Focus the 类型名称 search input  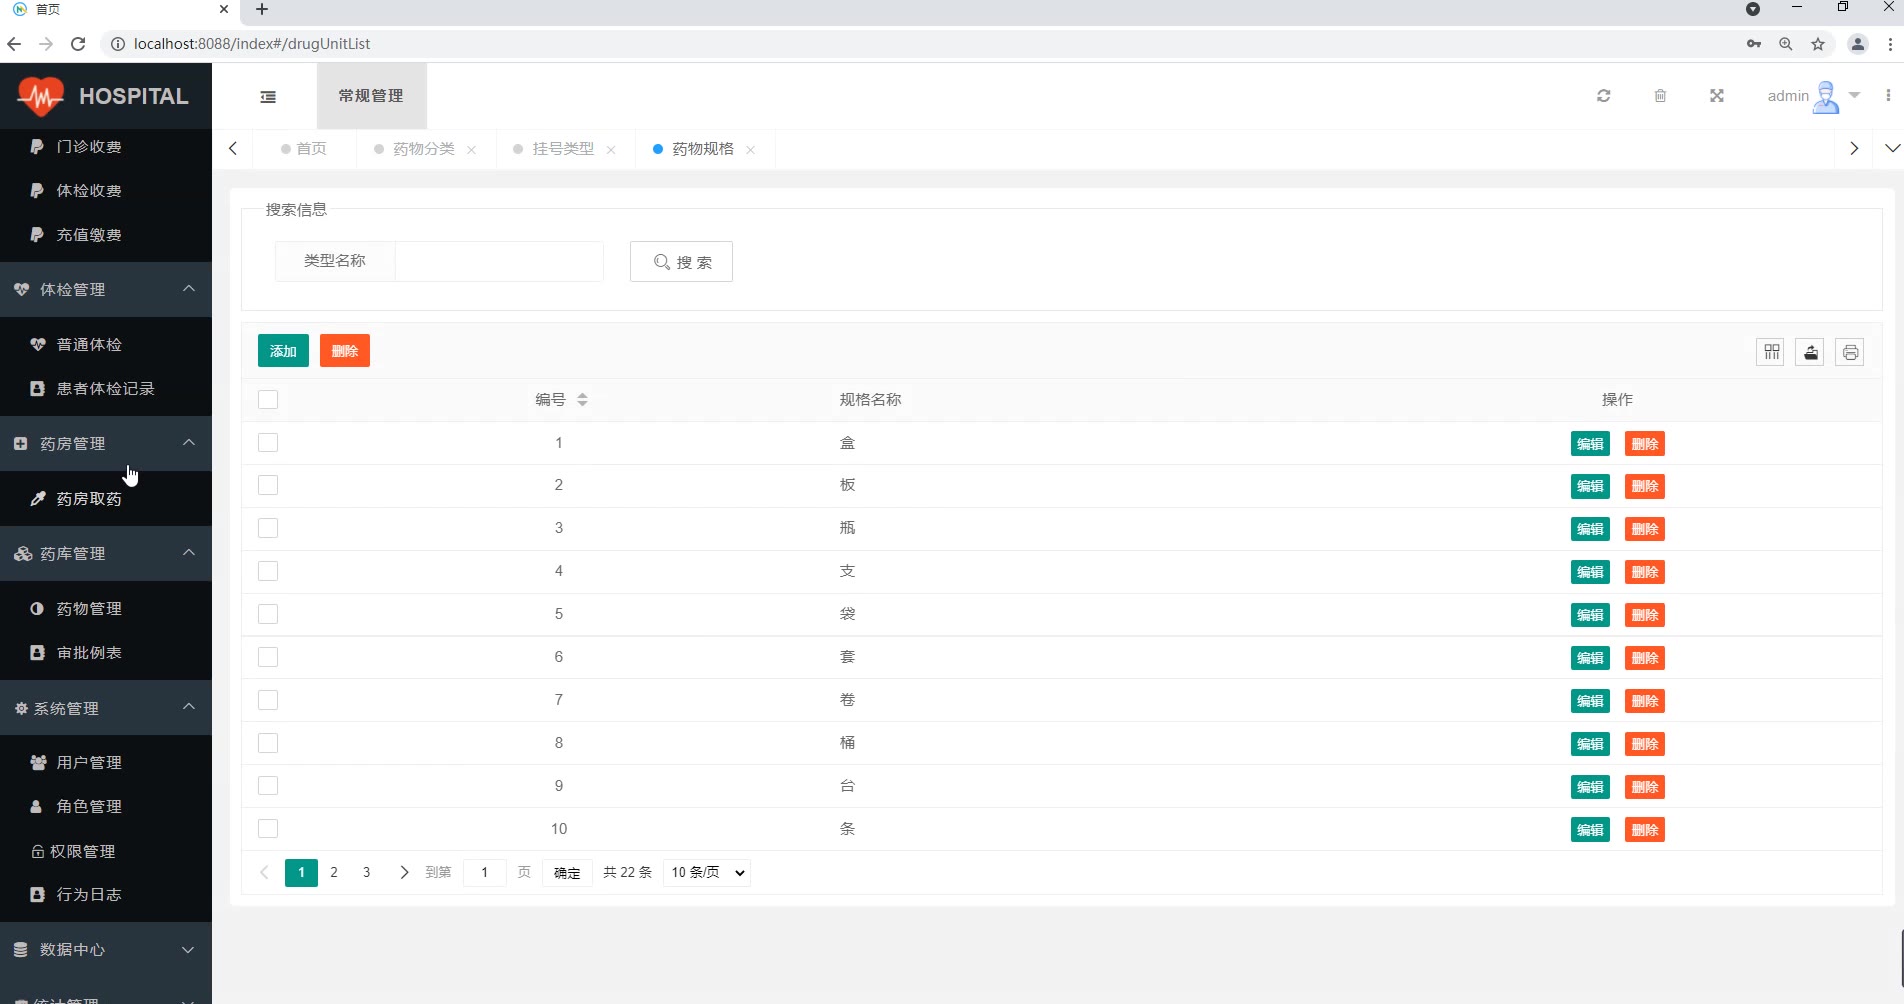(499, 261)
